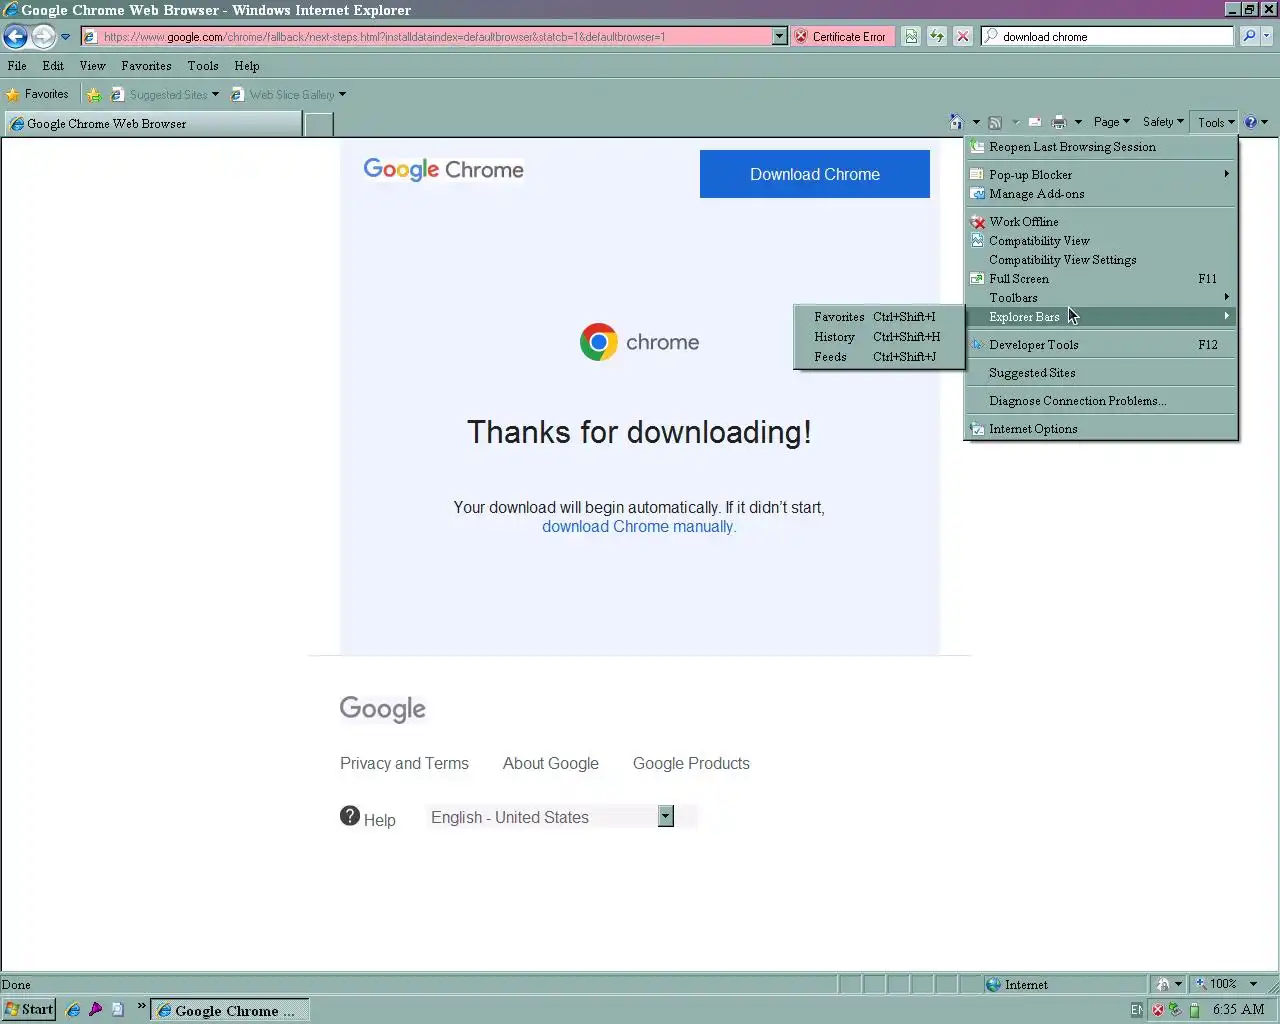Open the View menu

click(92, 66)
